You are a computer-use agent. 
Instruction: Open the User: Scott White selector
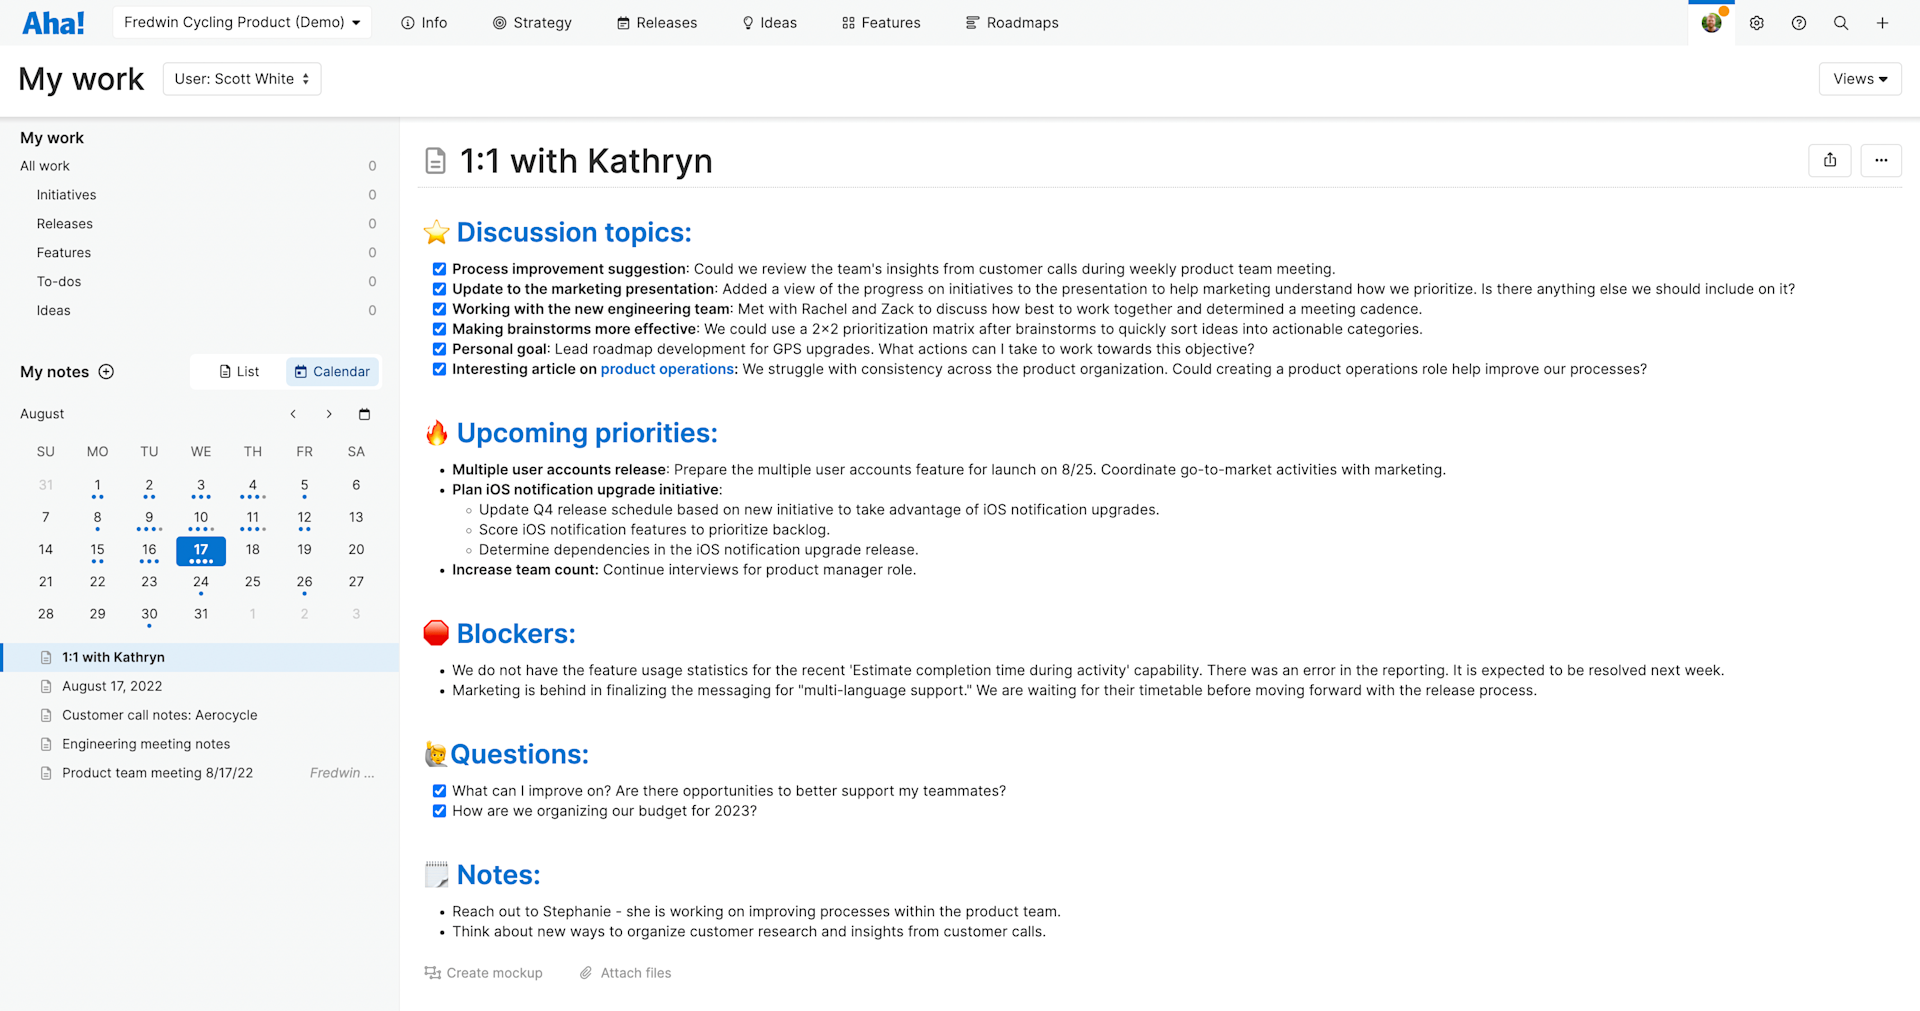[242, 79]
